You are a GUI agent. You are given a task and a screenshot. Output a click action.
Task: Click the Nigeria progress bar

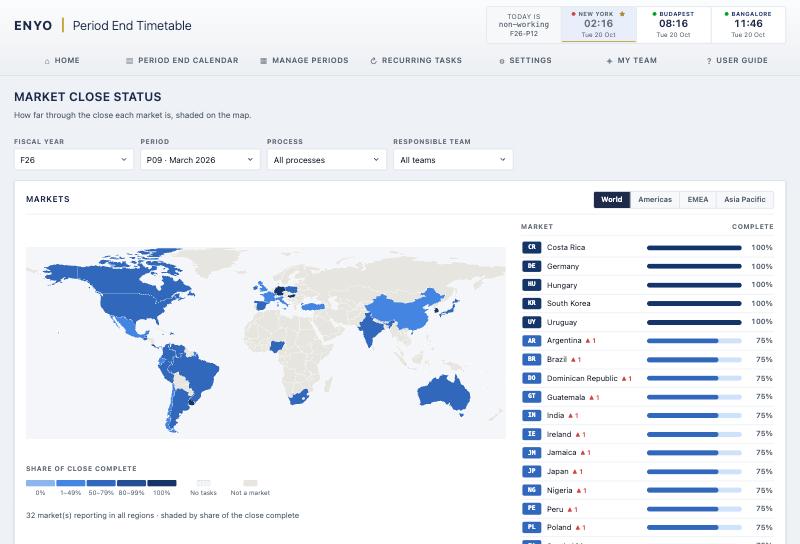click(x=694, y=490)
